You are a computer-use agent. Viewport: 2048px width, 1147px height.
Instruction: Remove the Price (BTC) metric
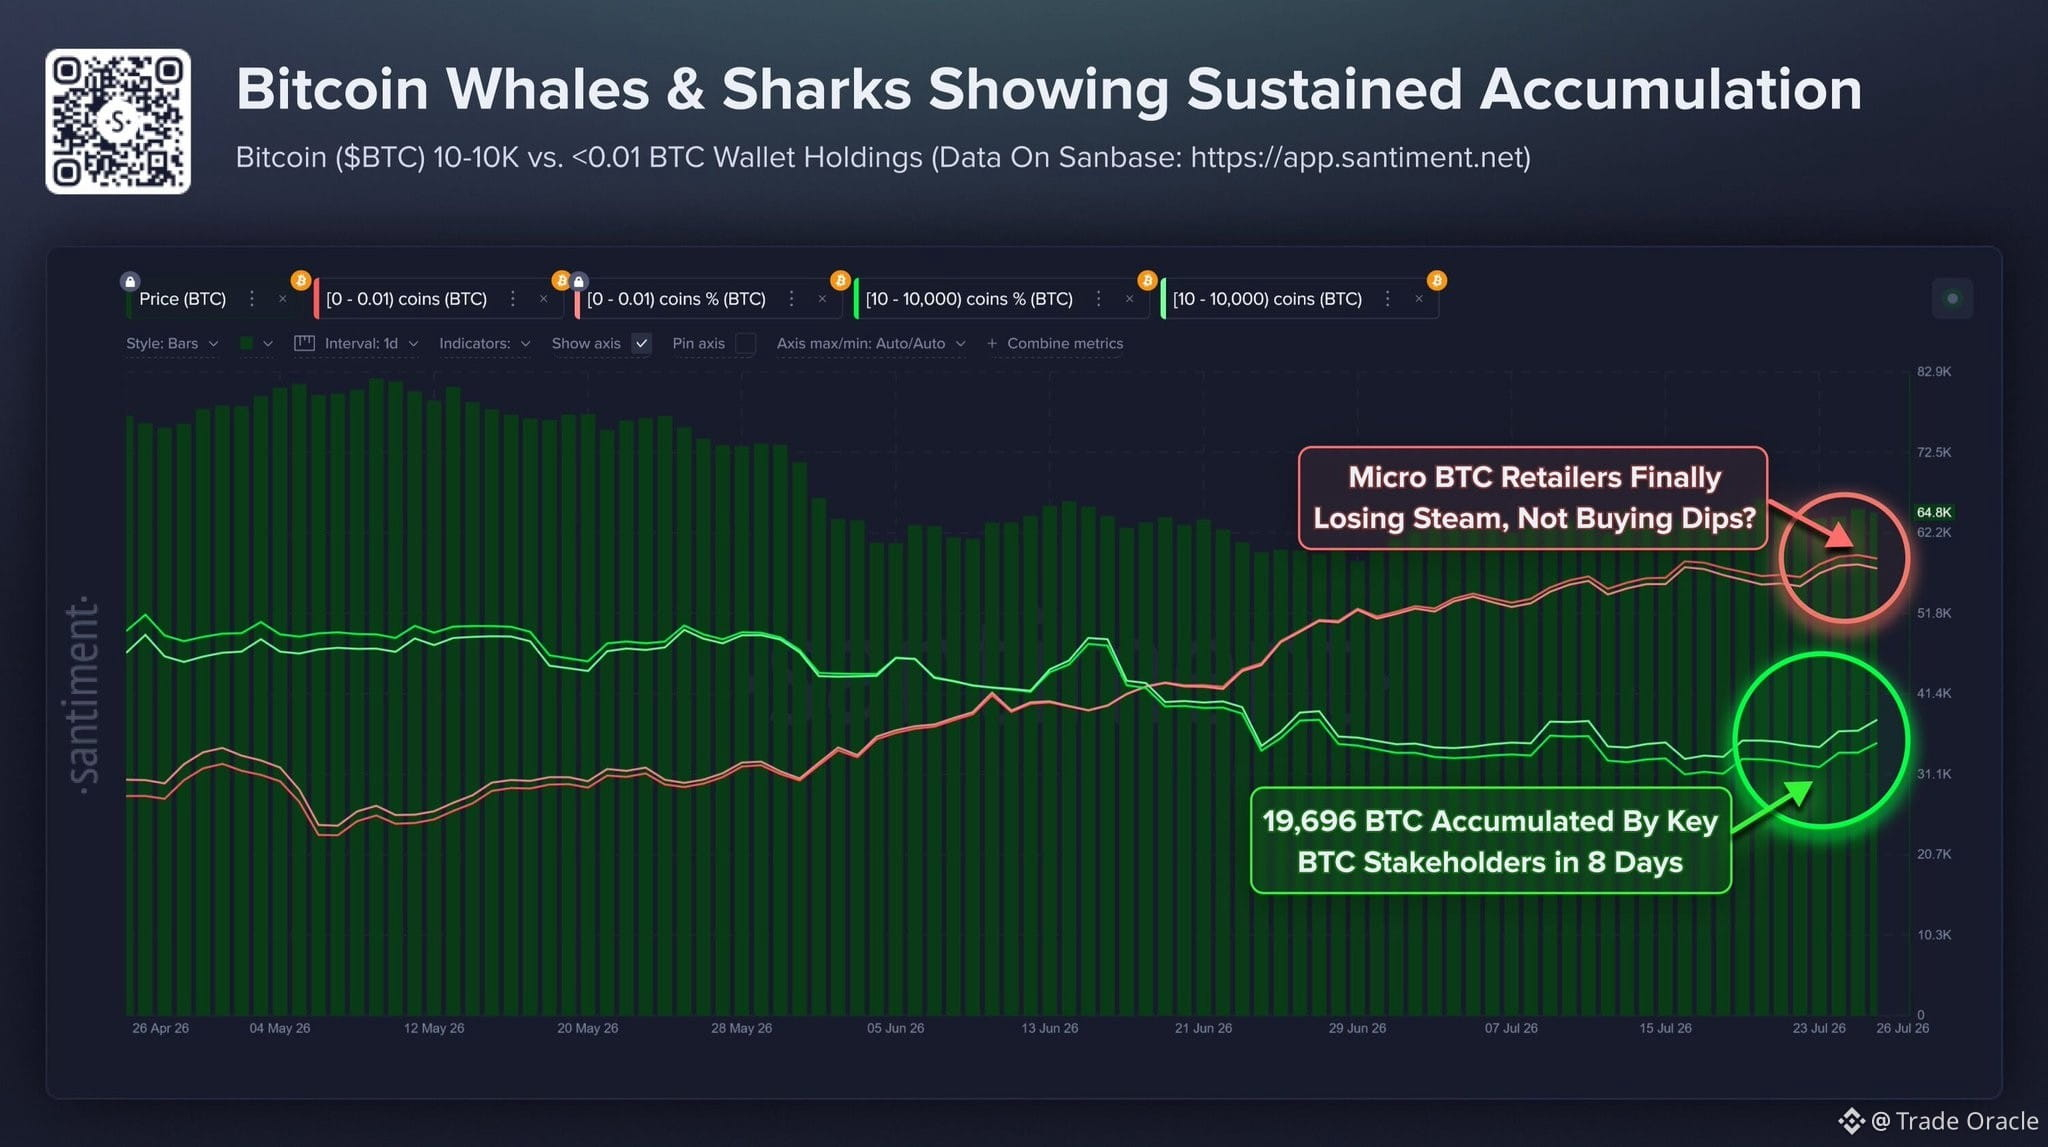[283, 299]
